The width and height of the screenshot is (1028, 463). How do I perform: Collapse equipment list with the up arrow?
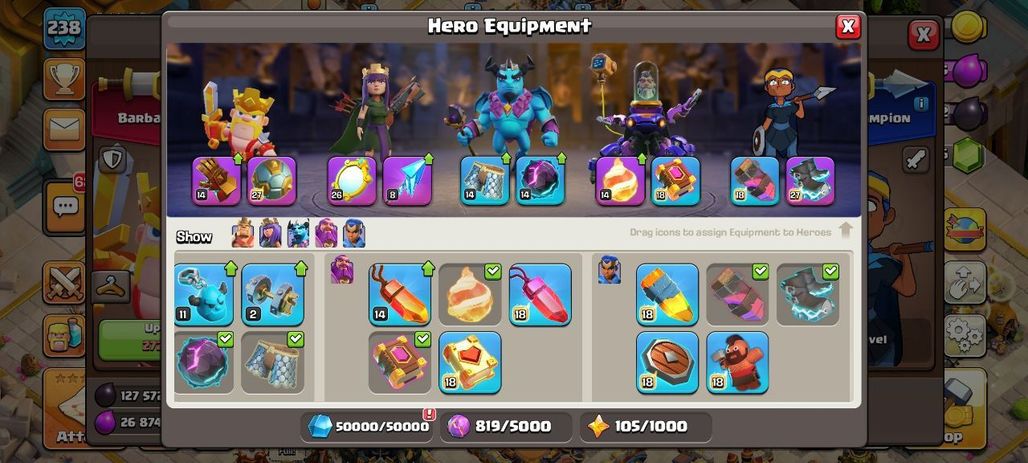pyautogui.click(x=845, y=230)
